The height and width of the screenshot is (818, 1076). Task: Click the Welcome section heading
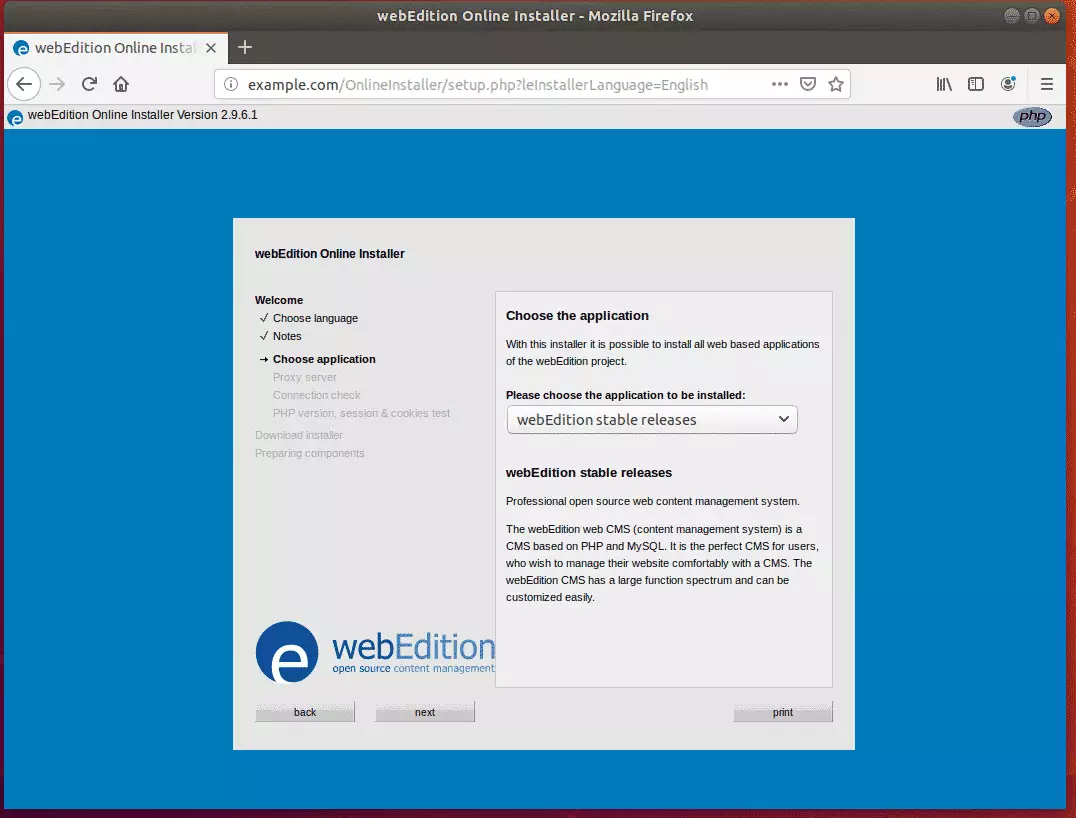279,300
